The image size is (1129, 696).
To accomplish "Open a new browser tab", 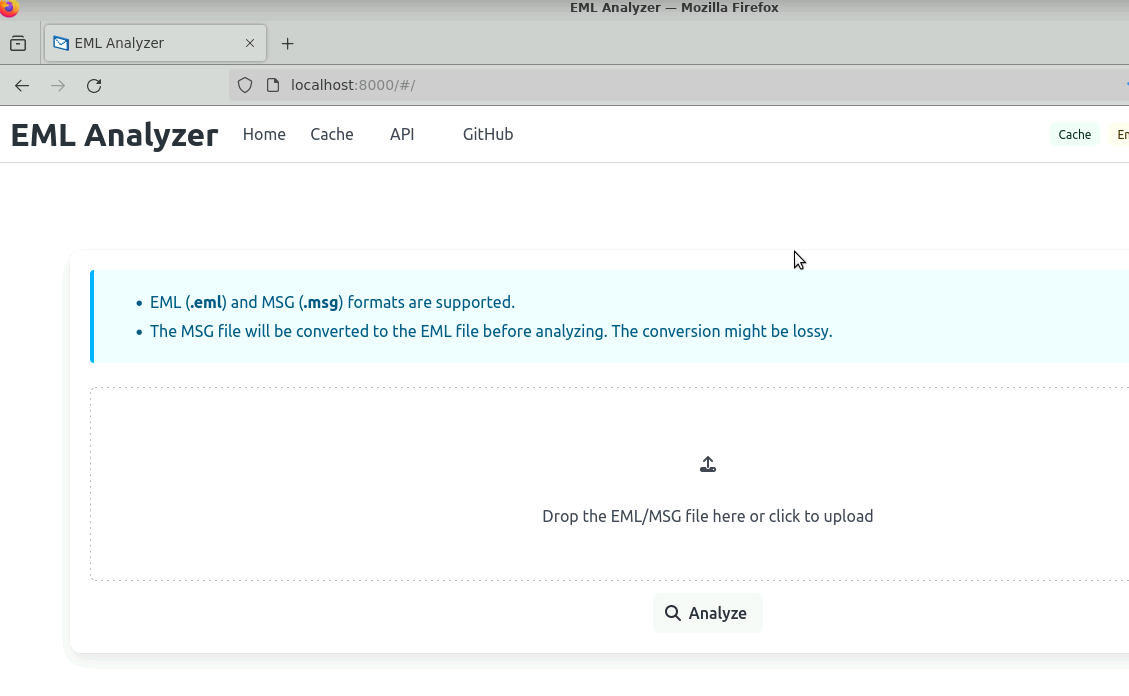I will [x=288, y=44].
